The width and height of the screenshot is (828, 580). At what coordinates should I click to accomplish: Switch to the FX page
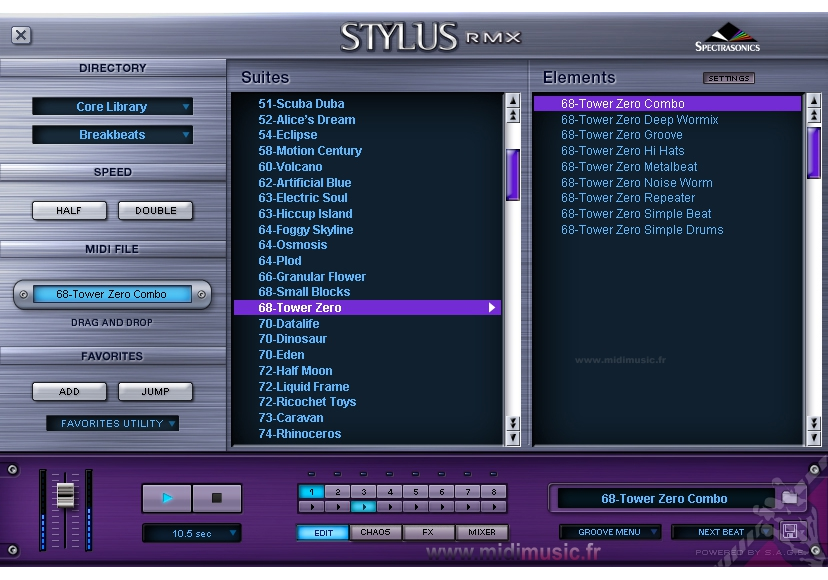[x=428, y=532]
